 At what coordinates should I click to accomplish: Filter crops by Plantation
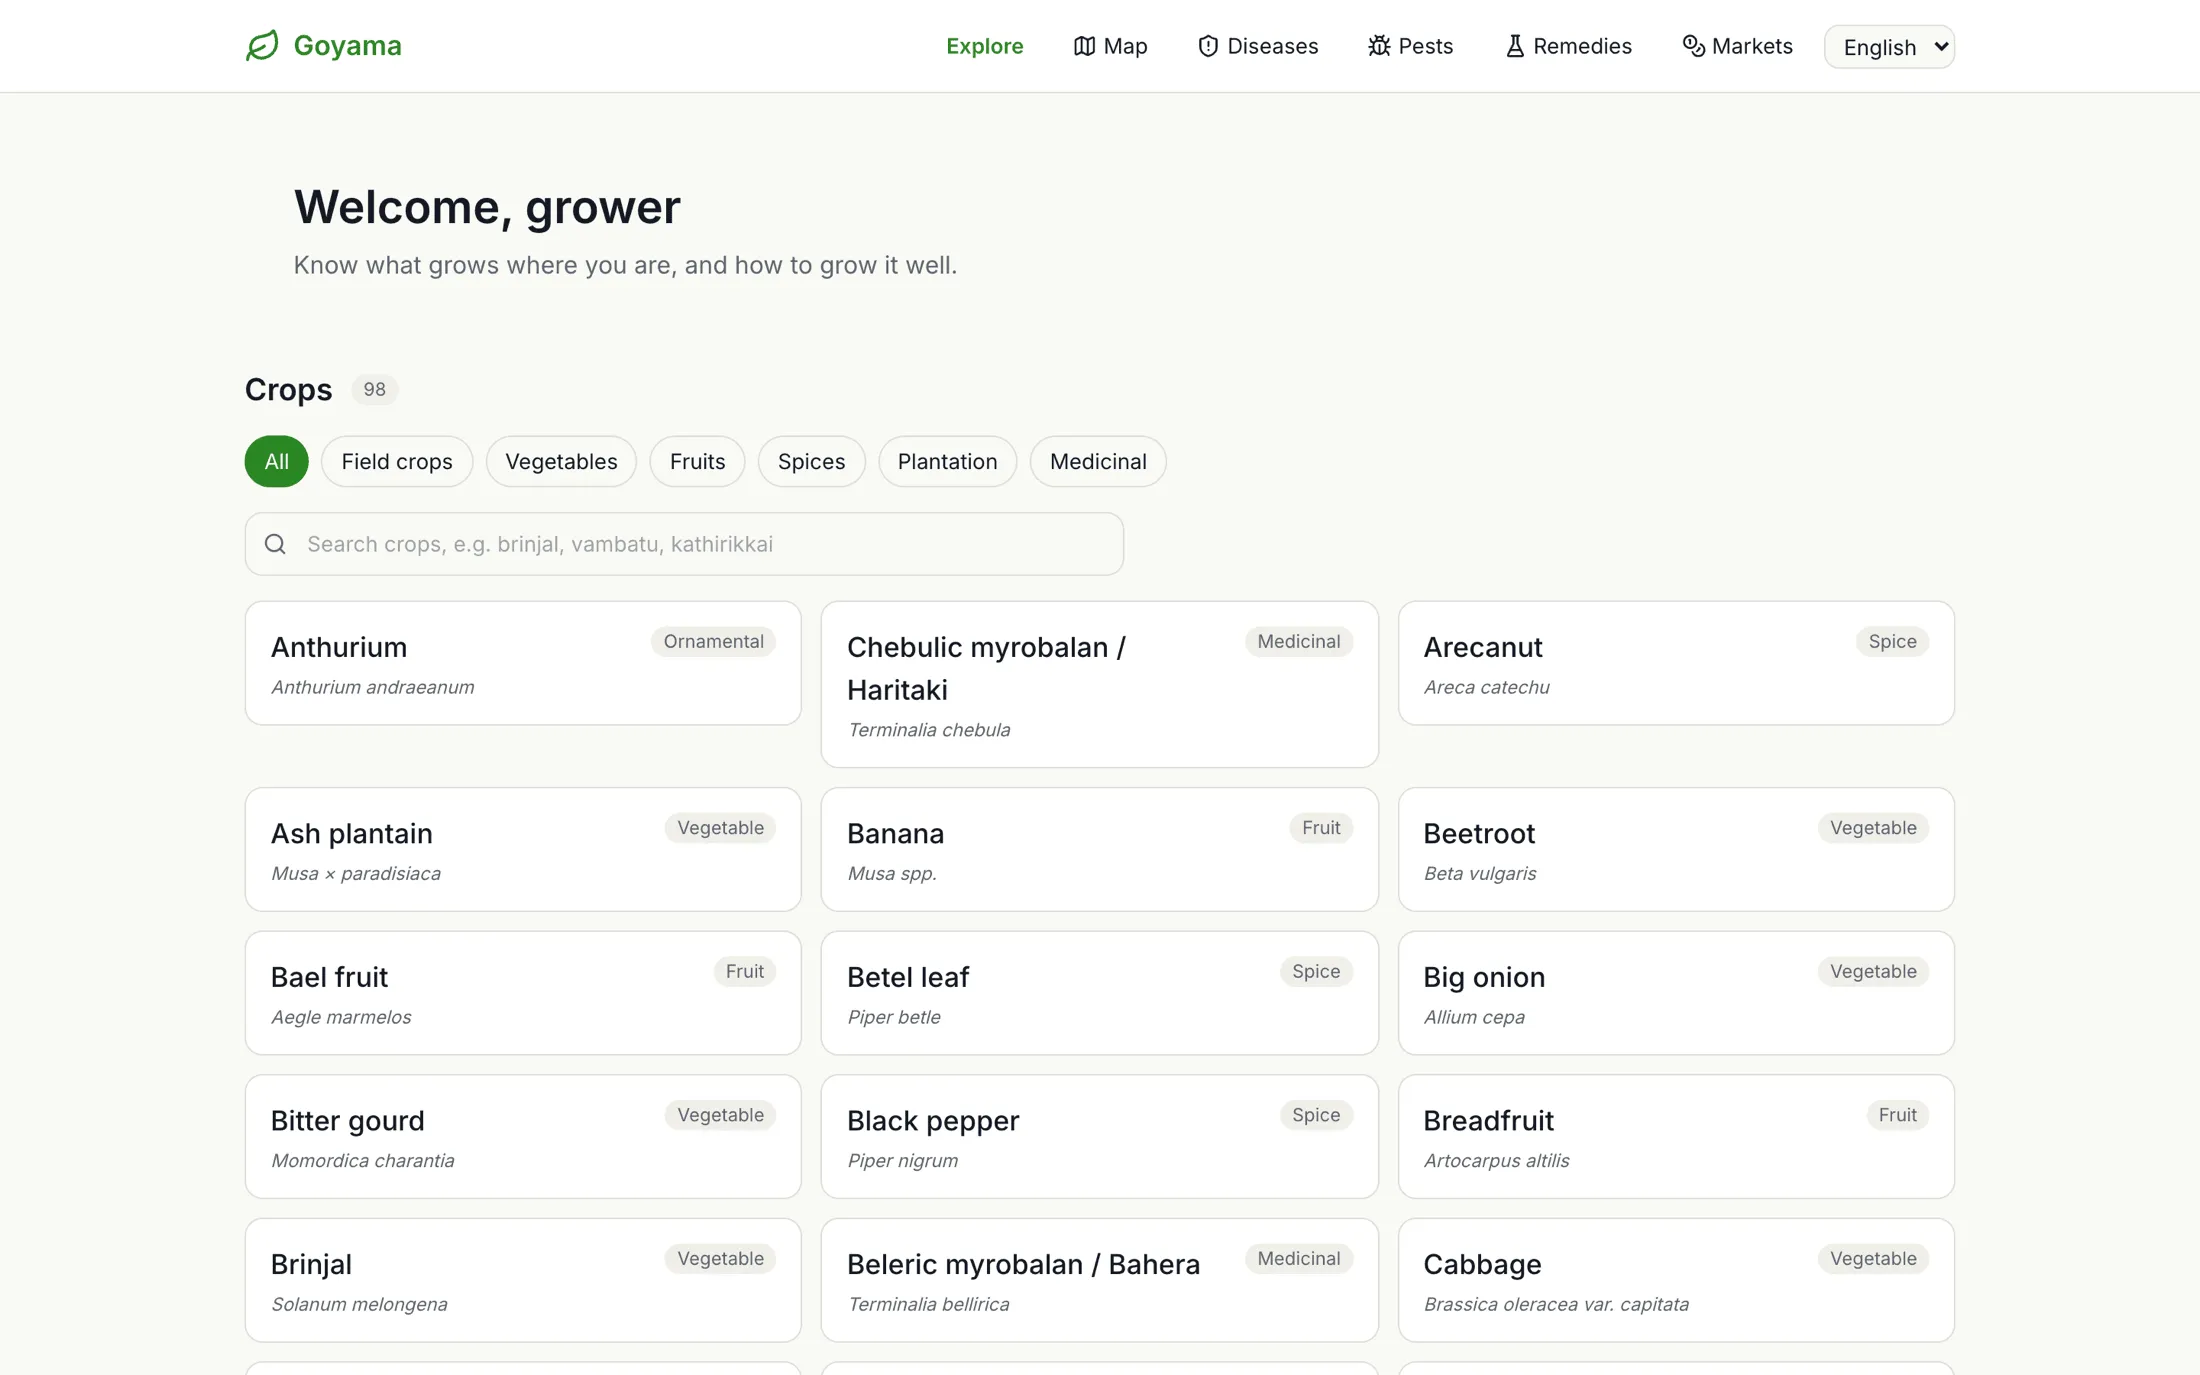tap(947, 461)
